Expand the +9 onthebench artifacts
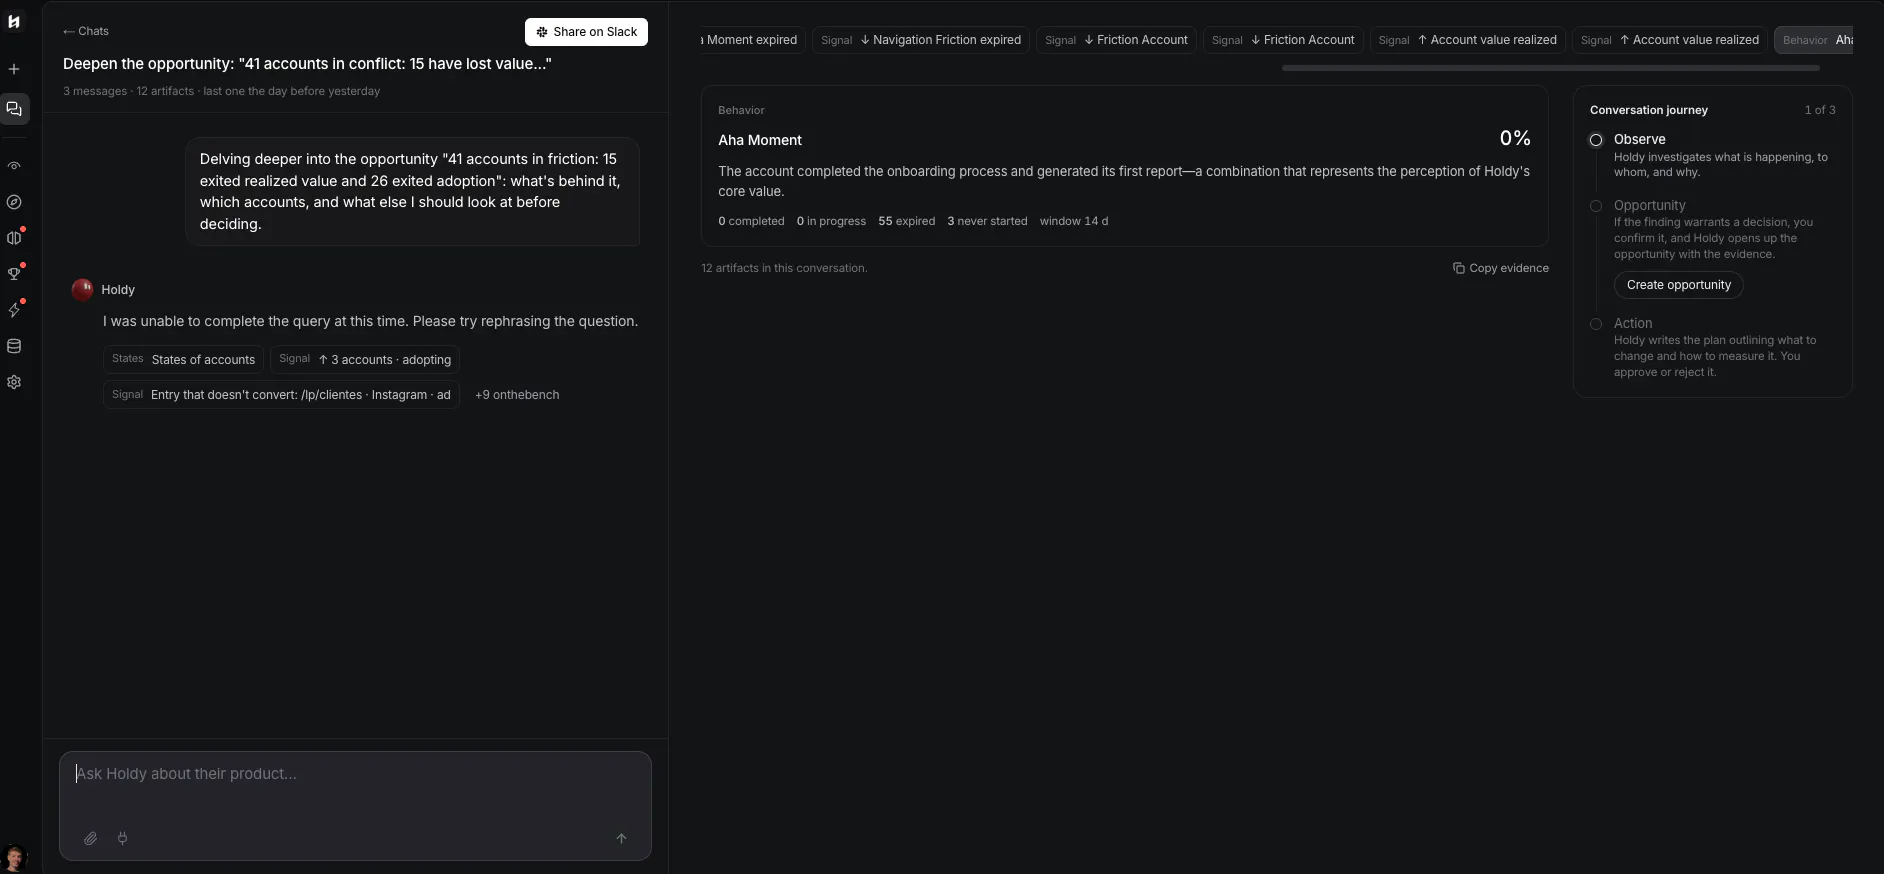 (517, 395)
